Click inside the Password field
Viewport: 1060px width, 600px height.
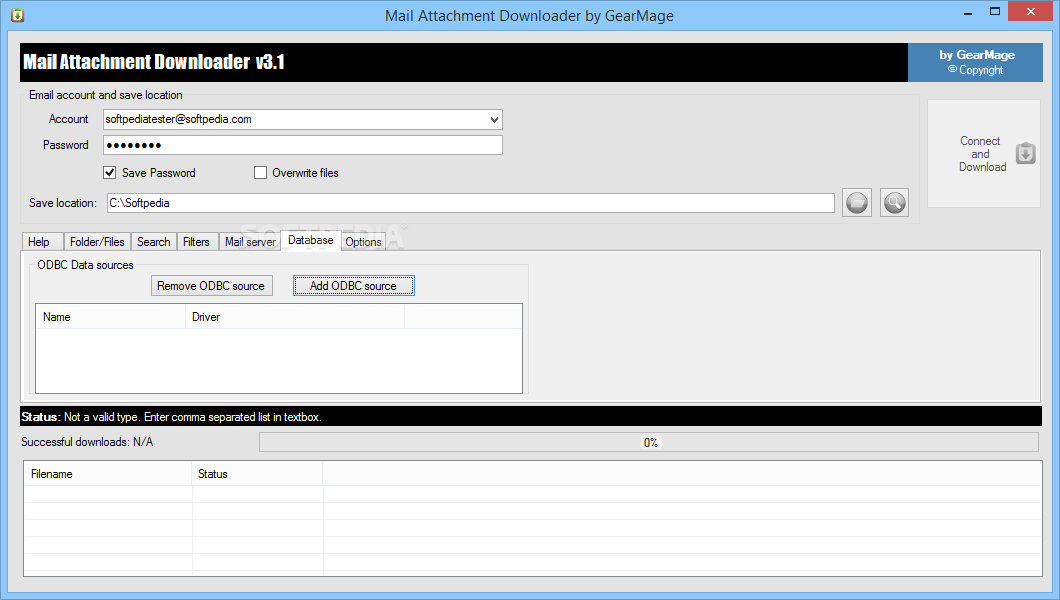click(303, 145)
